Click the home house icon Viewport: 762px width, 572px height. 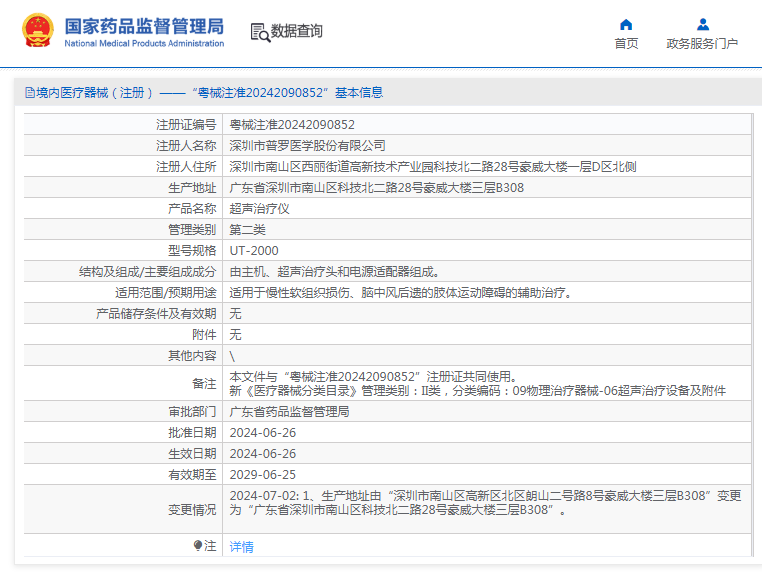626,24
